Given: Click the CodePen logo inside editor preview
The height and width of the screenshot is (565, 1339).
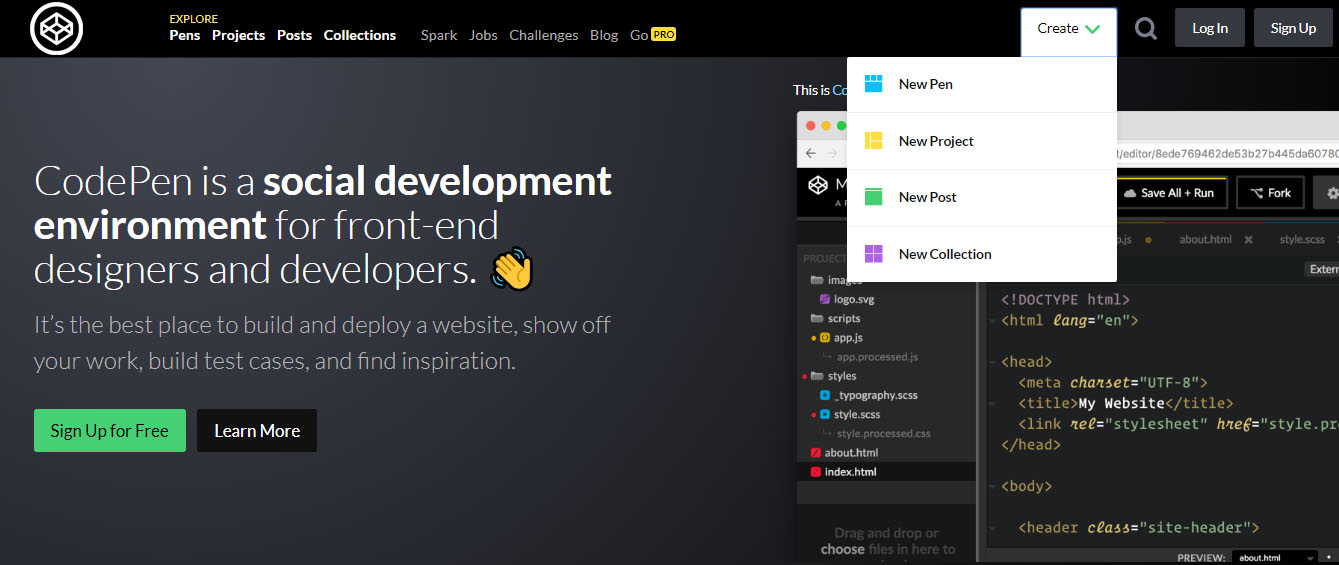Looking at the screenshot, I should 818,185.
